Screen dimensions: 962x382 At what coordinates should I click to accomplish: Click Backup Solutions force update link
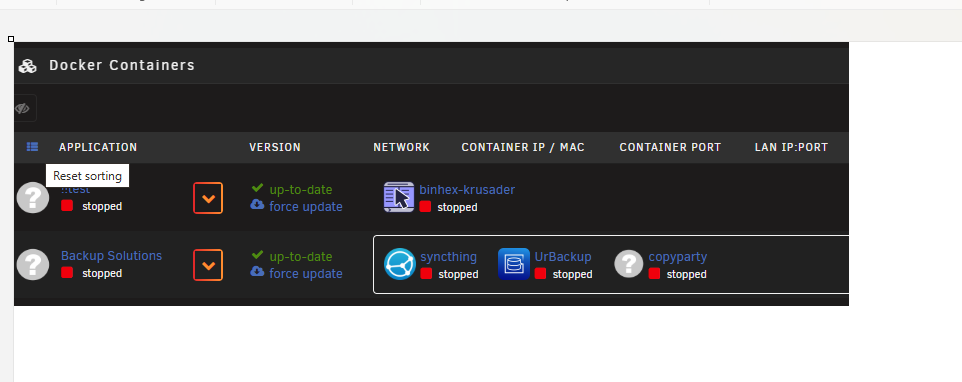coord(306,273)
